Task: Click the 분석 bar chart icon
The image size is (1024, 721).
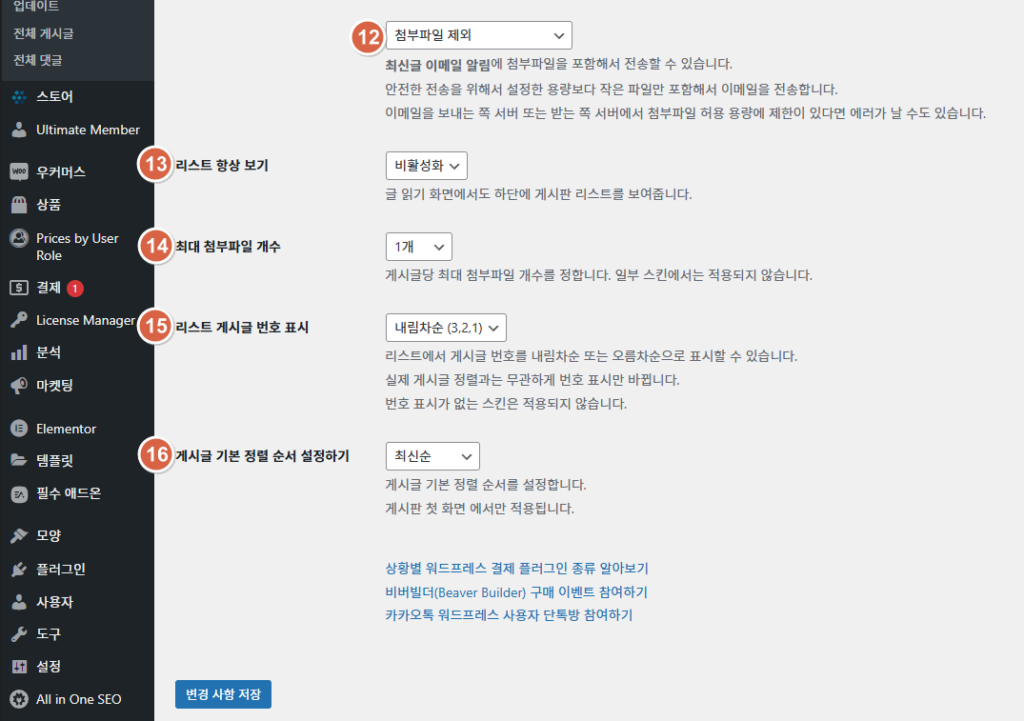Action: click(x=19, y=353)
